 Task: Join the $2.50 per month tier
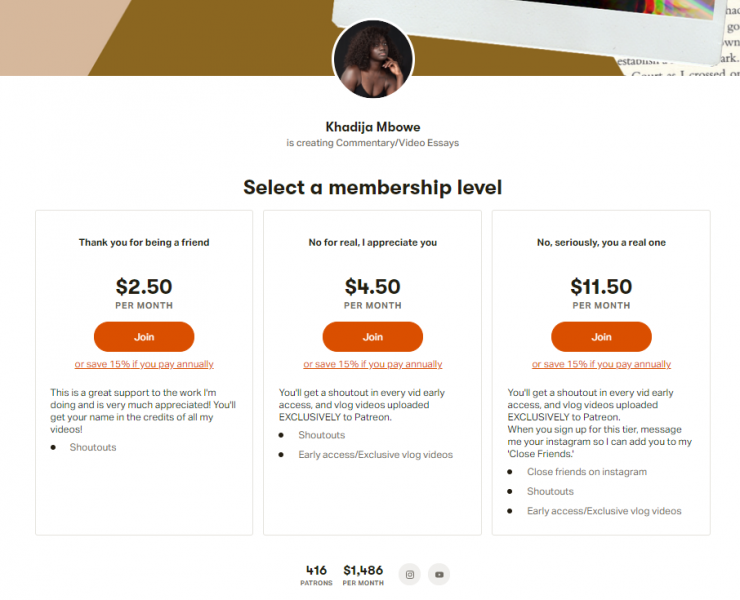(144, 337)
